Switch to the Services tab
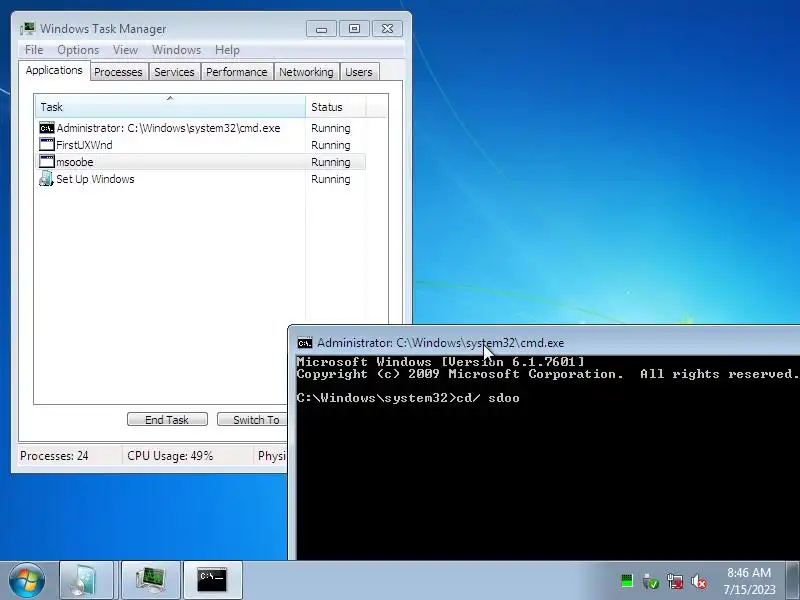This screenshot has height=600, width=800. (x=174, y=72)
